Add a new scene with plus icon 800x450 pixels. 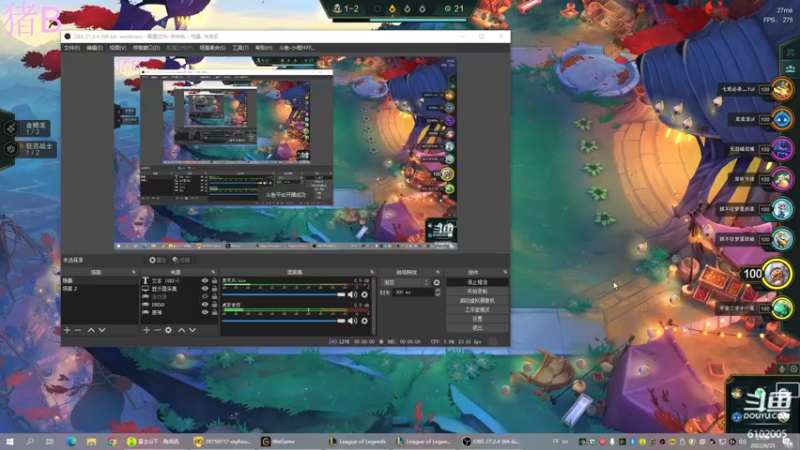pos(67,330)
